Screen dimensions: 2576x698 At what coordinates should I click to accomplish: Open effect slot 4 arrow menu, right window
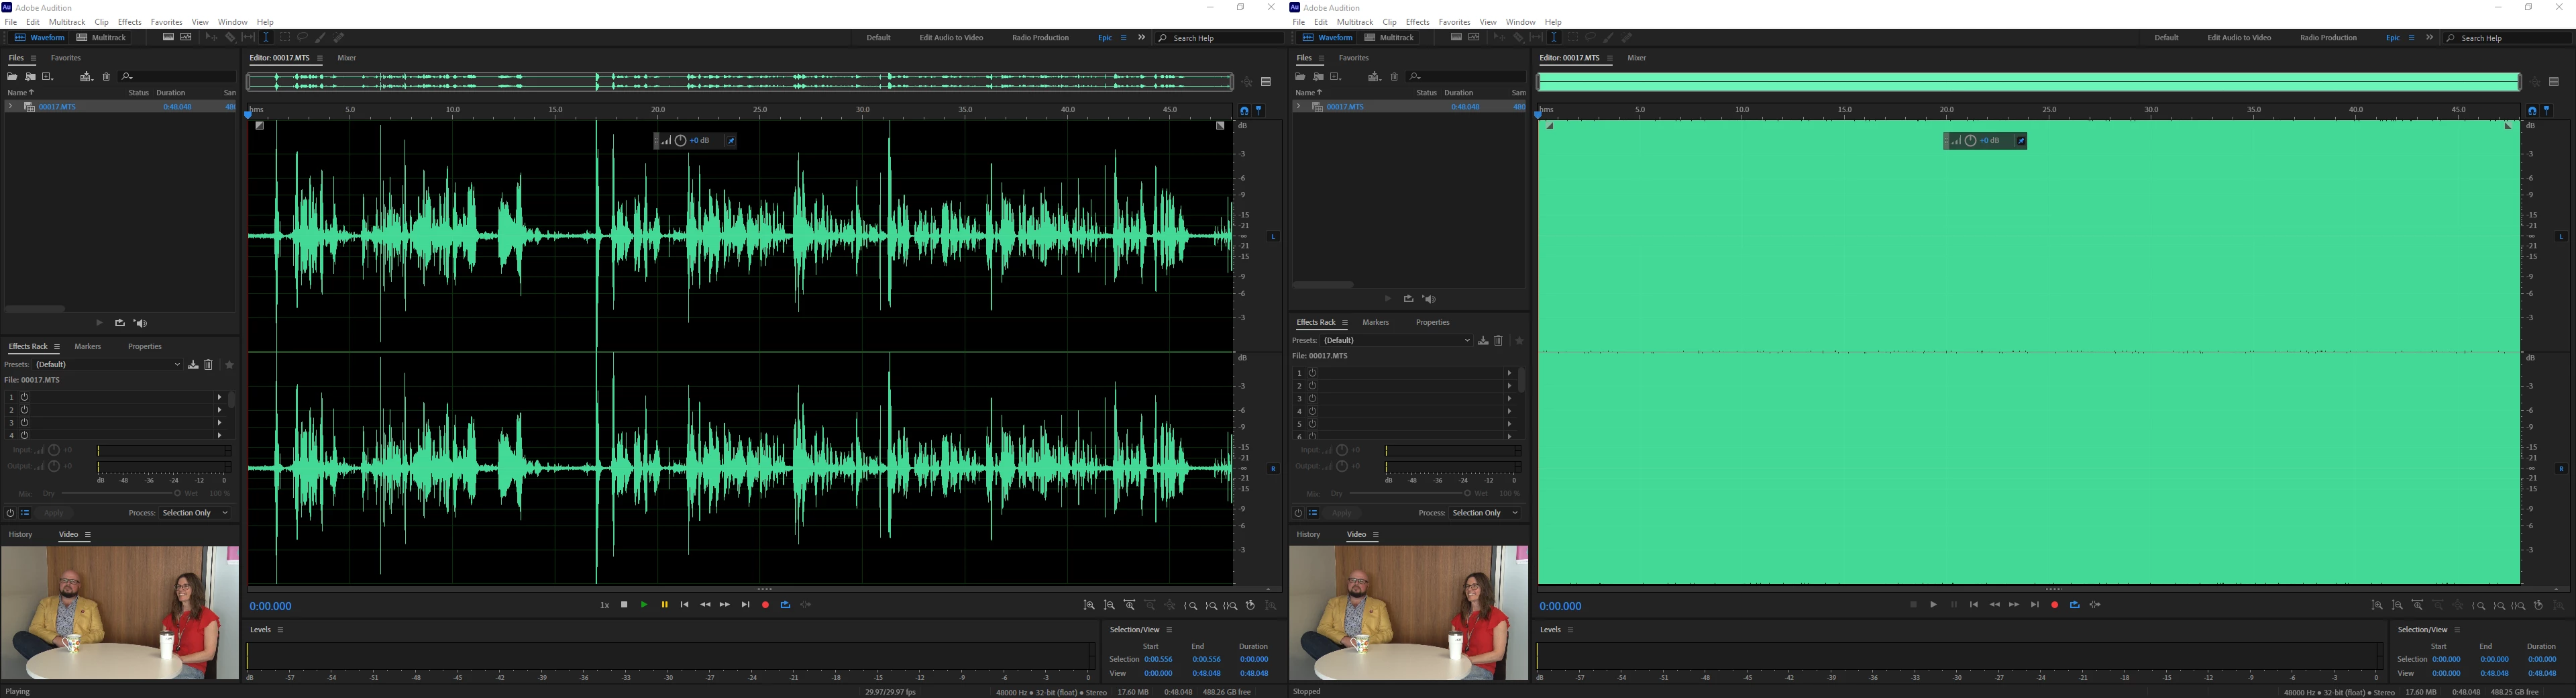click(x=1509, y=411)
